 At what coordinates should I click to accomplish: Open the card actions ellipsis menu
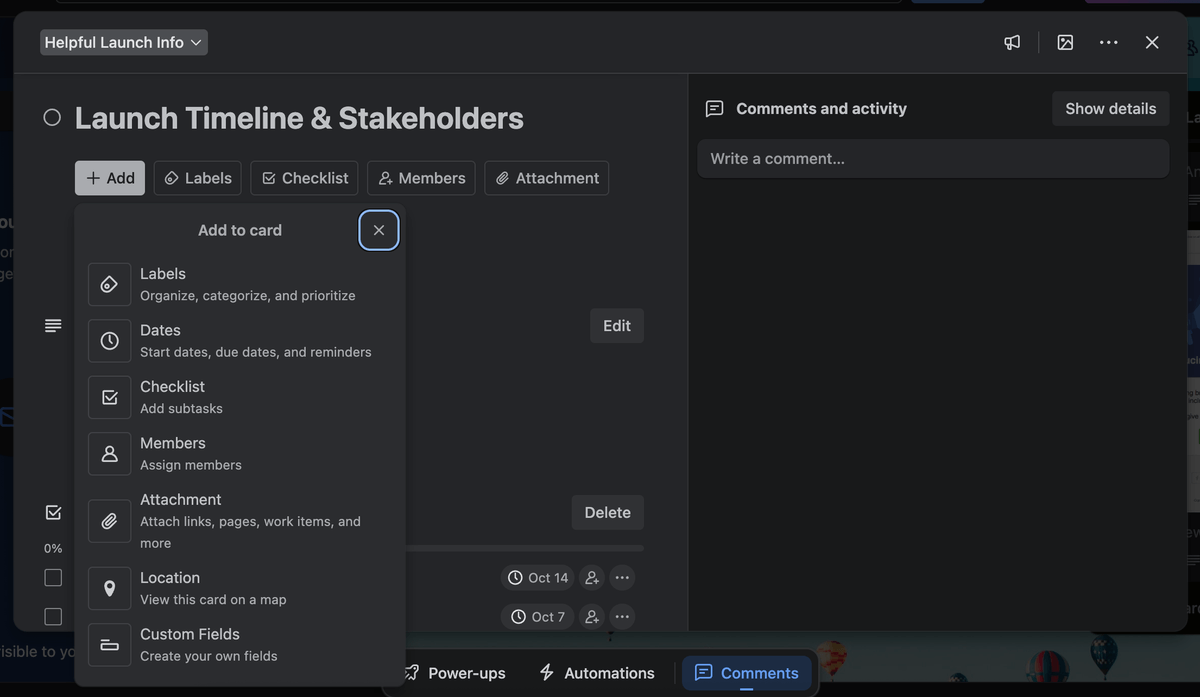[1108, 42]
